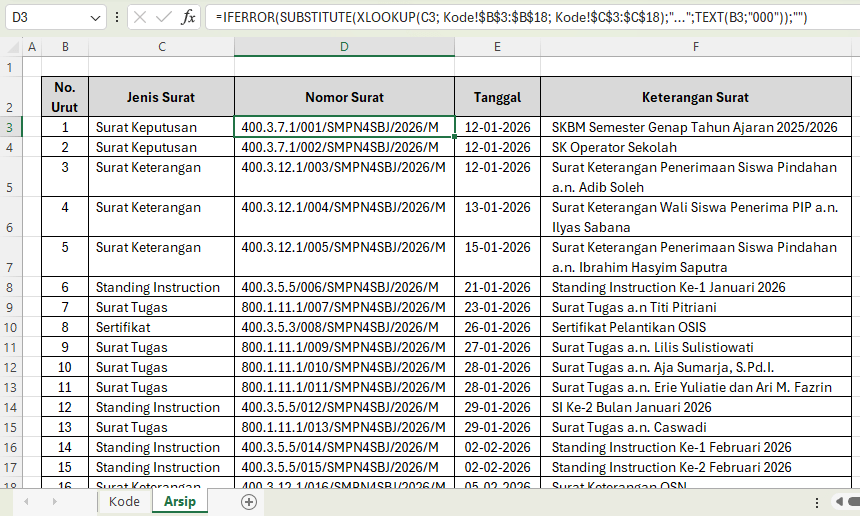Image resolution: width=860 pixels, height=516 pixels.
Task: Click 'SI Ke-2 Bulan Januari 2026' cell
Action: pos(695,407)
